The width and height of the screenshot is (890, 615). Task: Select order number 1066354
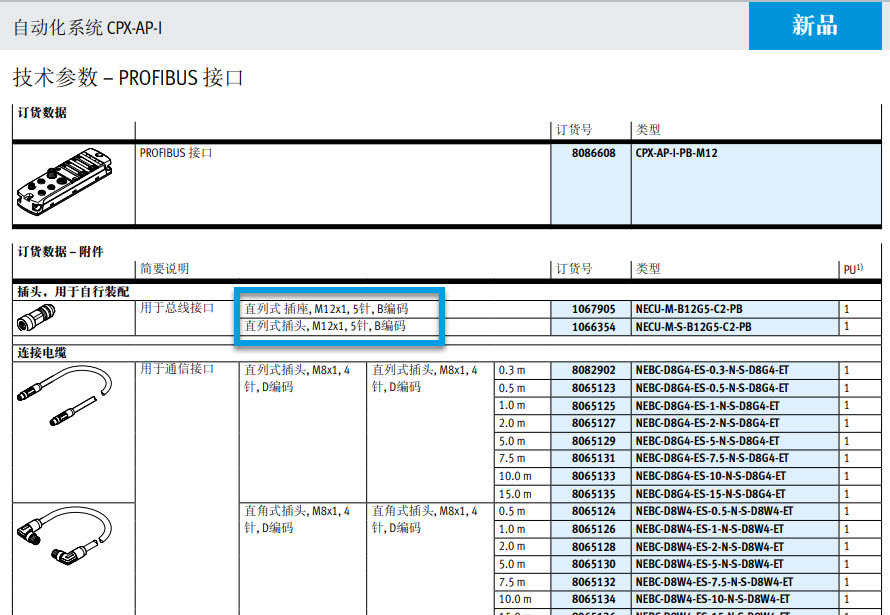coord(593,327)
